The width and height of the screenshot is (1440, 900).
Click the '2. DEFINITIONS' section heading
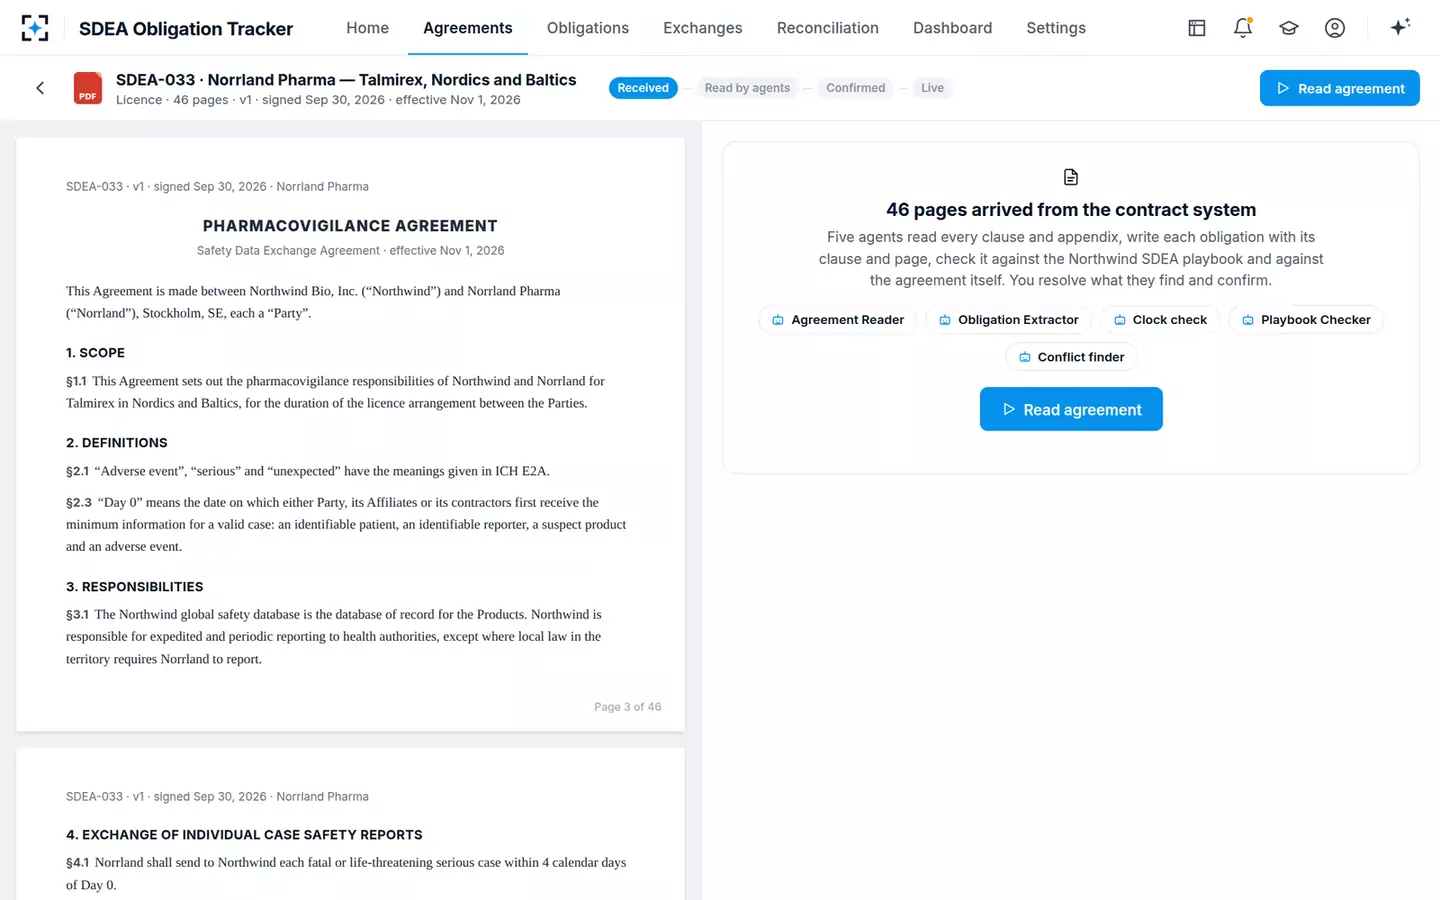tap(117, 443)
